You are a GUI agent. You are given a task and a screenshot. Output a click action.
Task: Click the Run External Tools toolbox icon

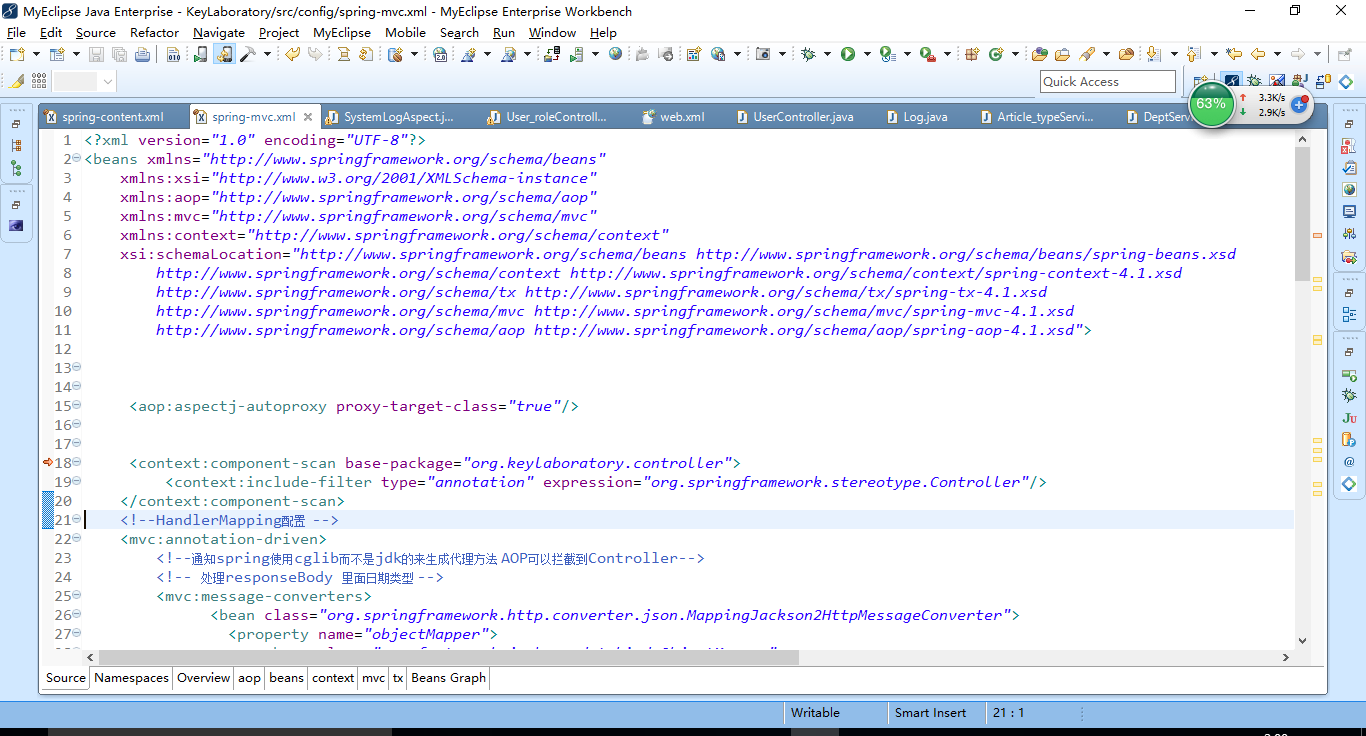(928, 54)
